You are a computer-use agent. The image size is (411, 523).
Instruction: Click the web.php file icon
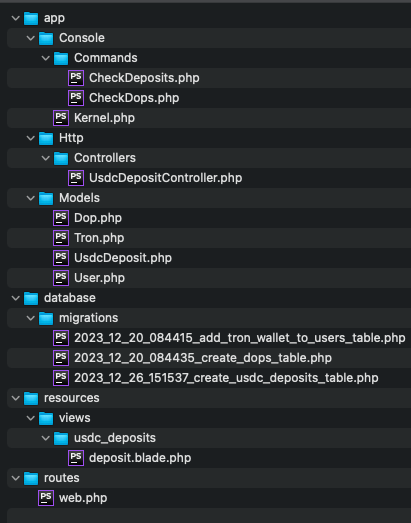[x=46, y=498]
